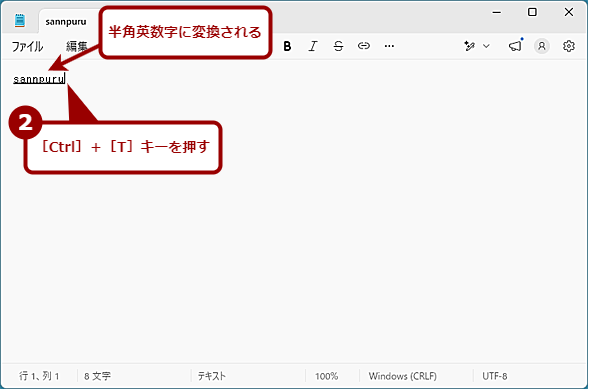This screenshot has height=390, width=589.
Task: Click the テキスト format indicator
Action: click(211, 376)
